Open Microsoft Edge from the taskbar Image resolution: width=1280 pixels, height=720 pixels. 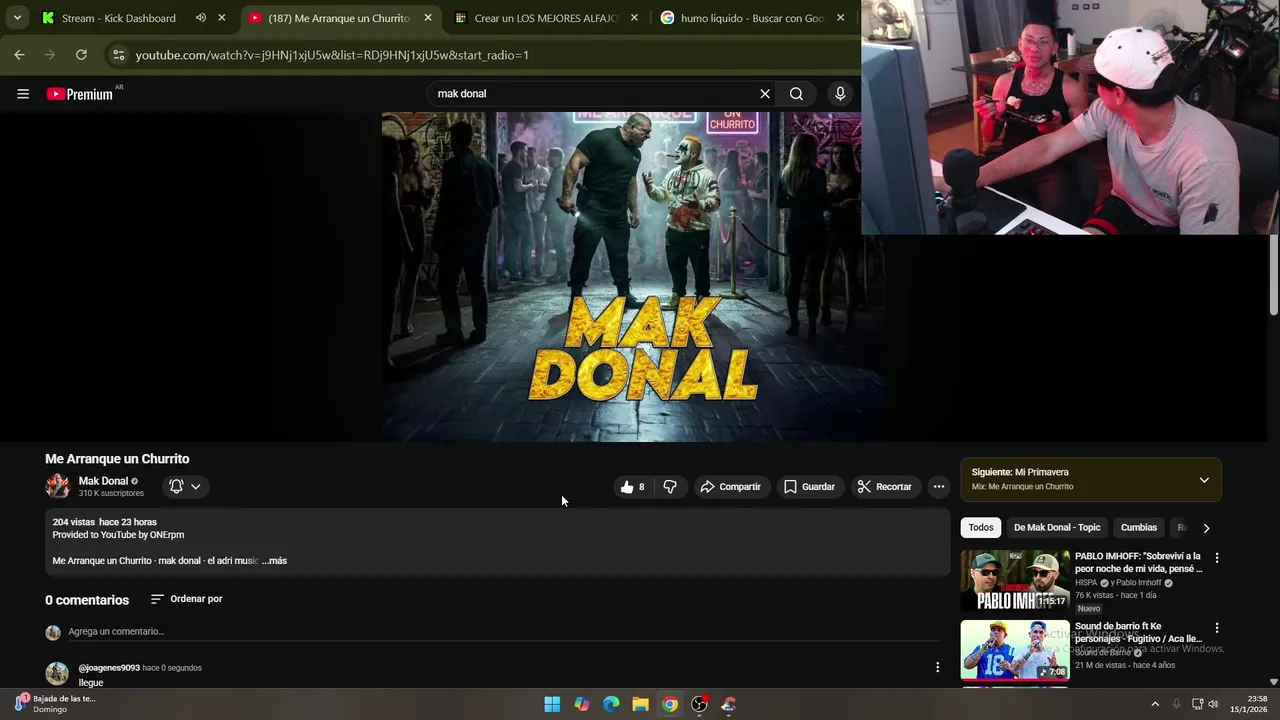pyautogui.click(x=611, y=704)
